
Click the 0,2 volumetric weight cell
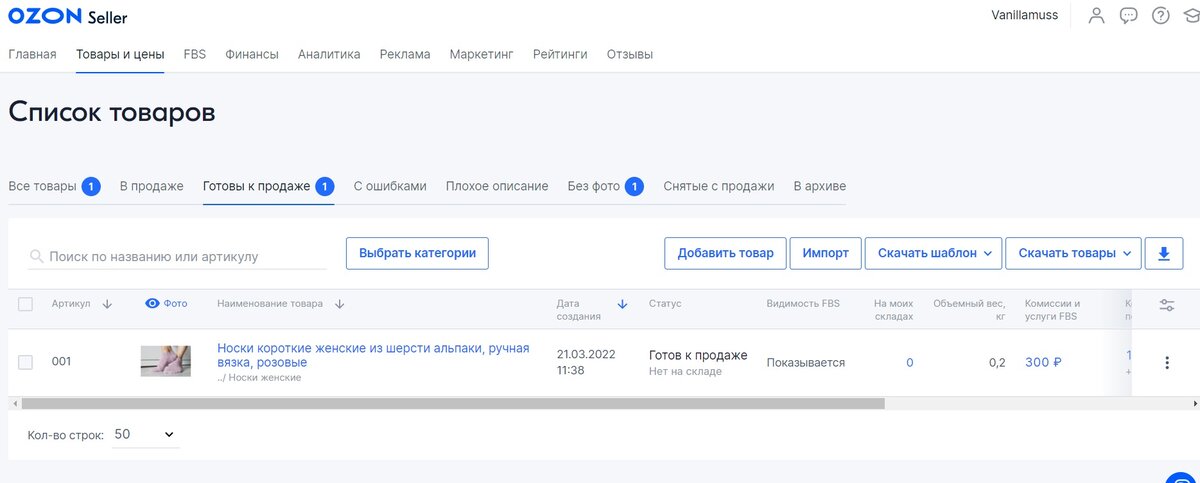point(997,362)
